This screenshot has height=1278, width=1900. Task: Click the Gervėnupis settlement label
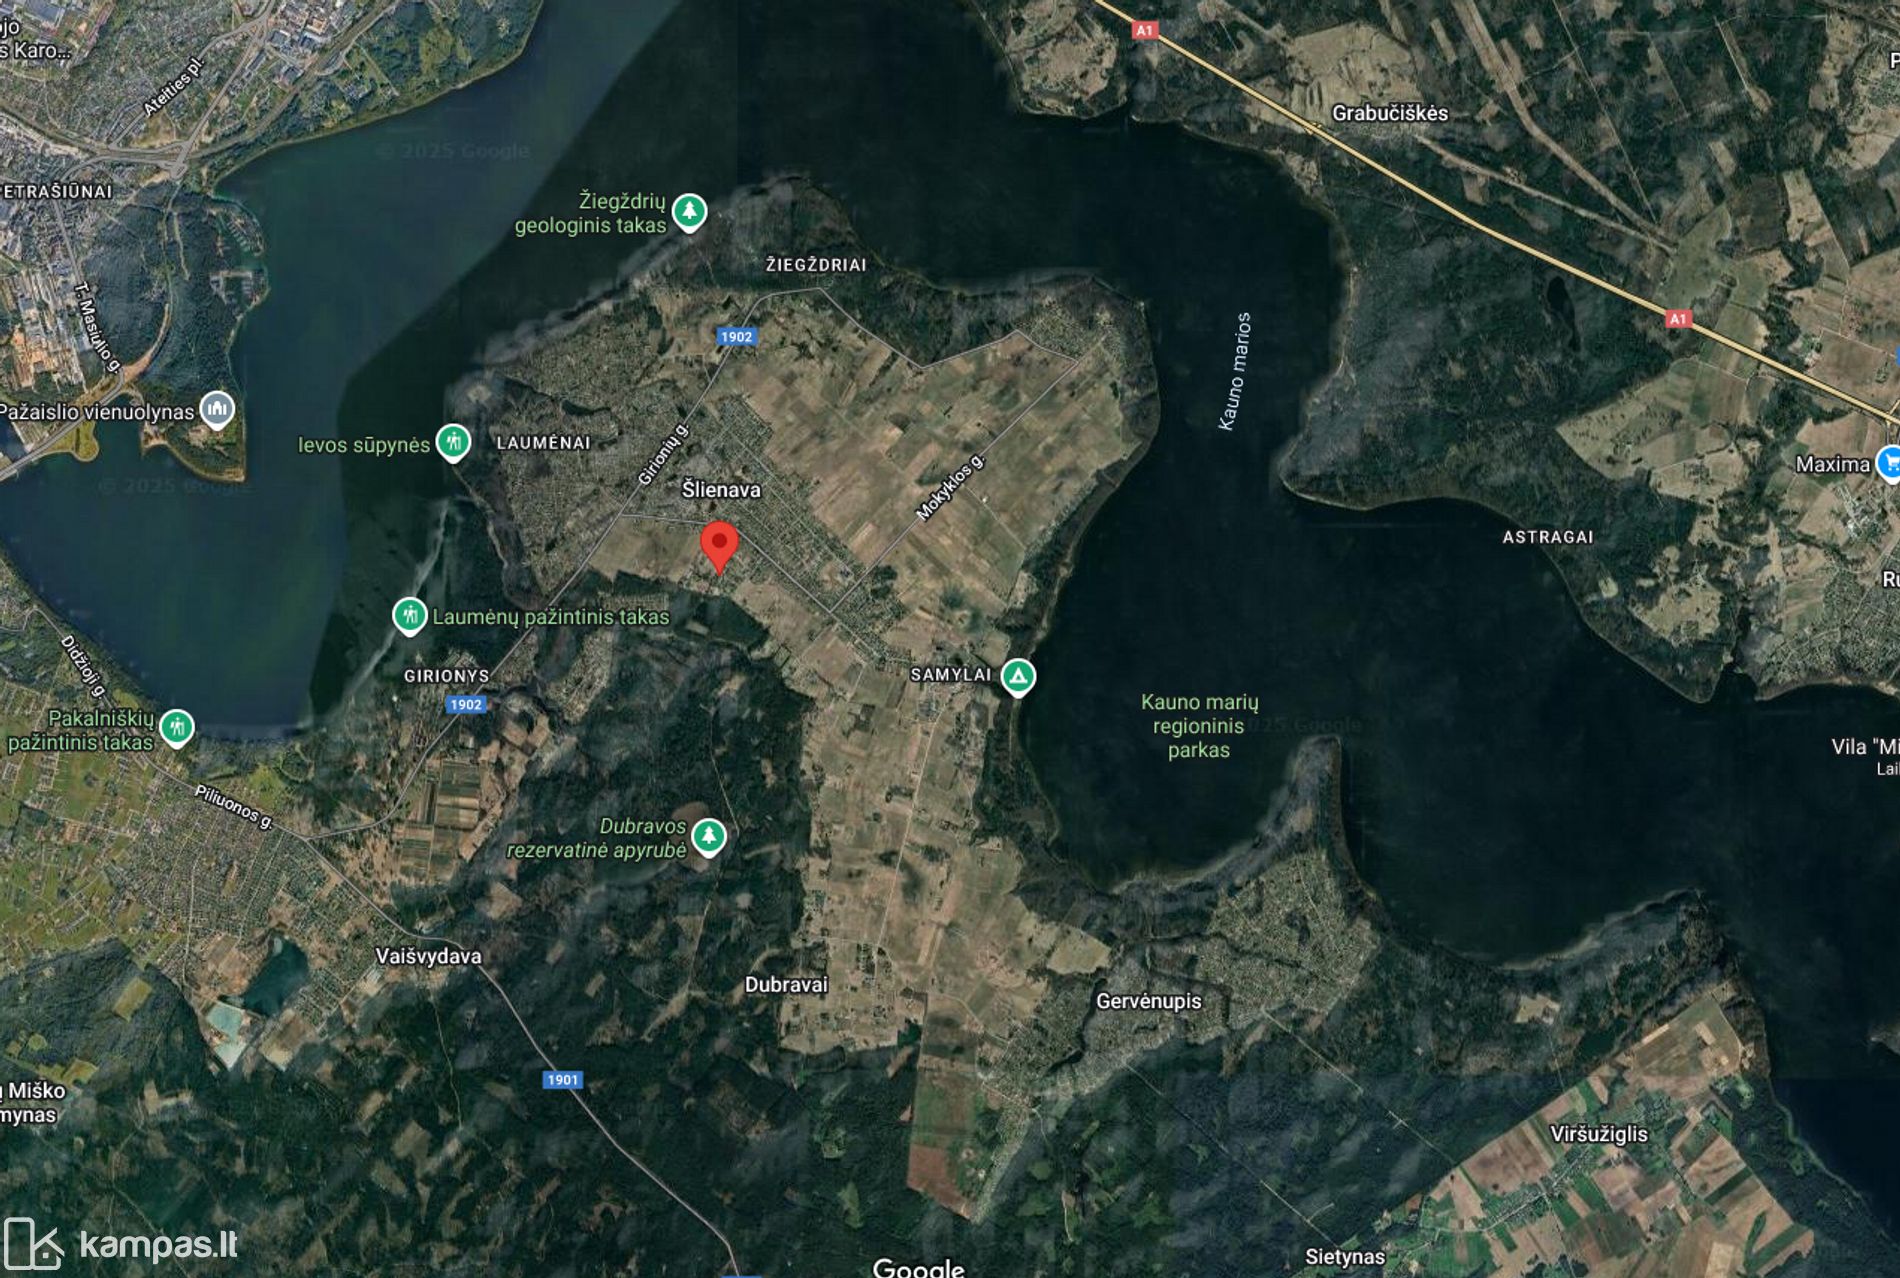click(1148, 1001)
